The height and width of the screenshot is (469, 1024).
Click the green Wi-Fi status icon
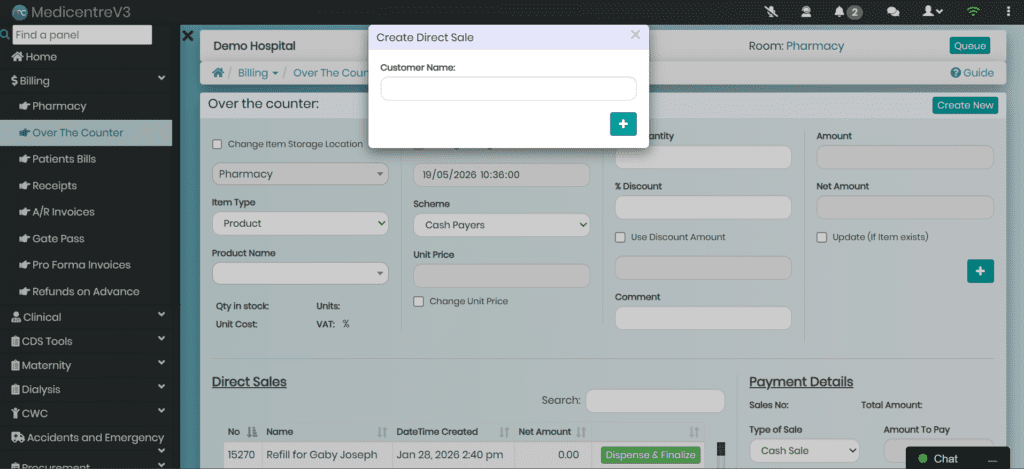coord(974,11)
